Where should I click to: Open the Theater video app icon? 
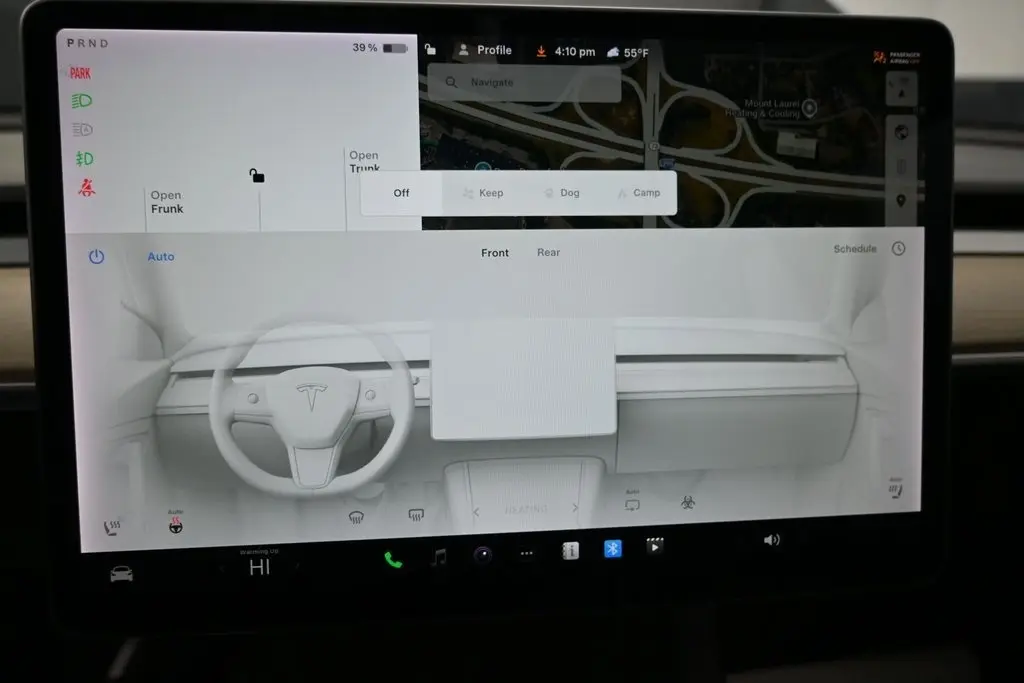pyautogui.click(x=654, y=546)
